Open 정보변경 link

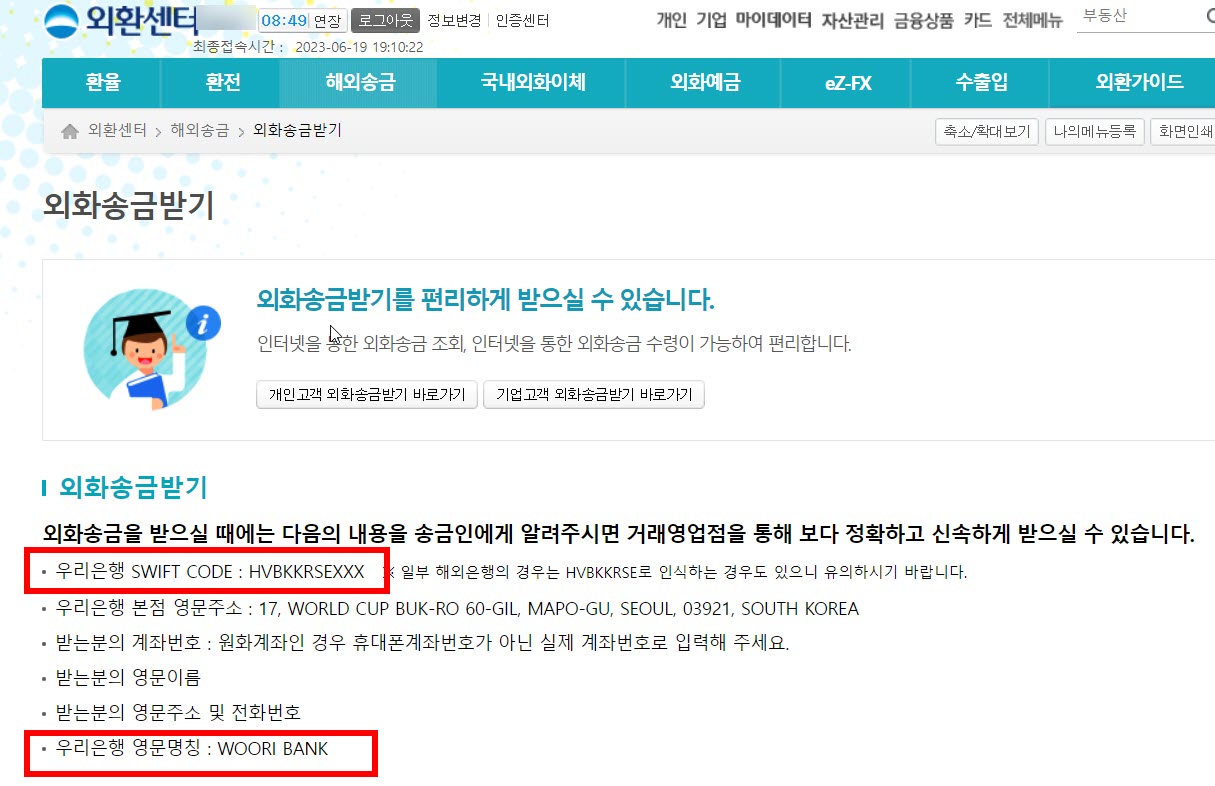pyautogui.click(x=454, y=21)
